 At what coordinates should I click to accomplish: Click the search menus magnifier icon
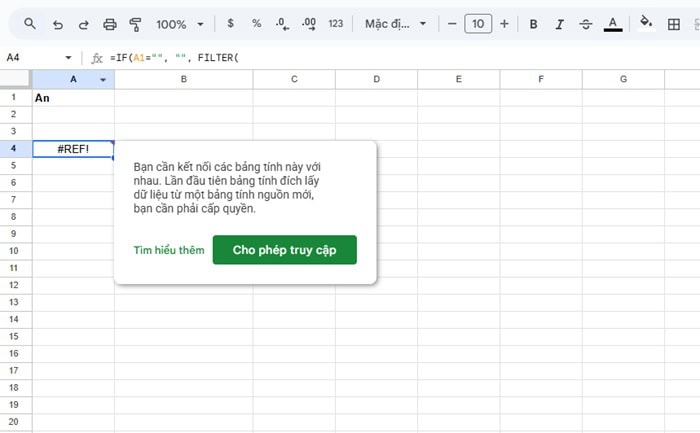(30, 23)
